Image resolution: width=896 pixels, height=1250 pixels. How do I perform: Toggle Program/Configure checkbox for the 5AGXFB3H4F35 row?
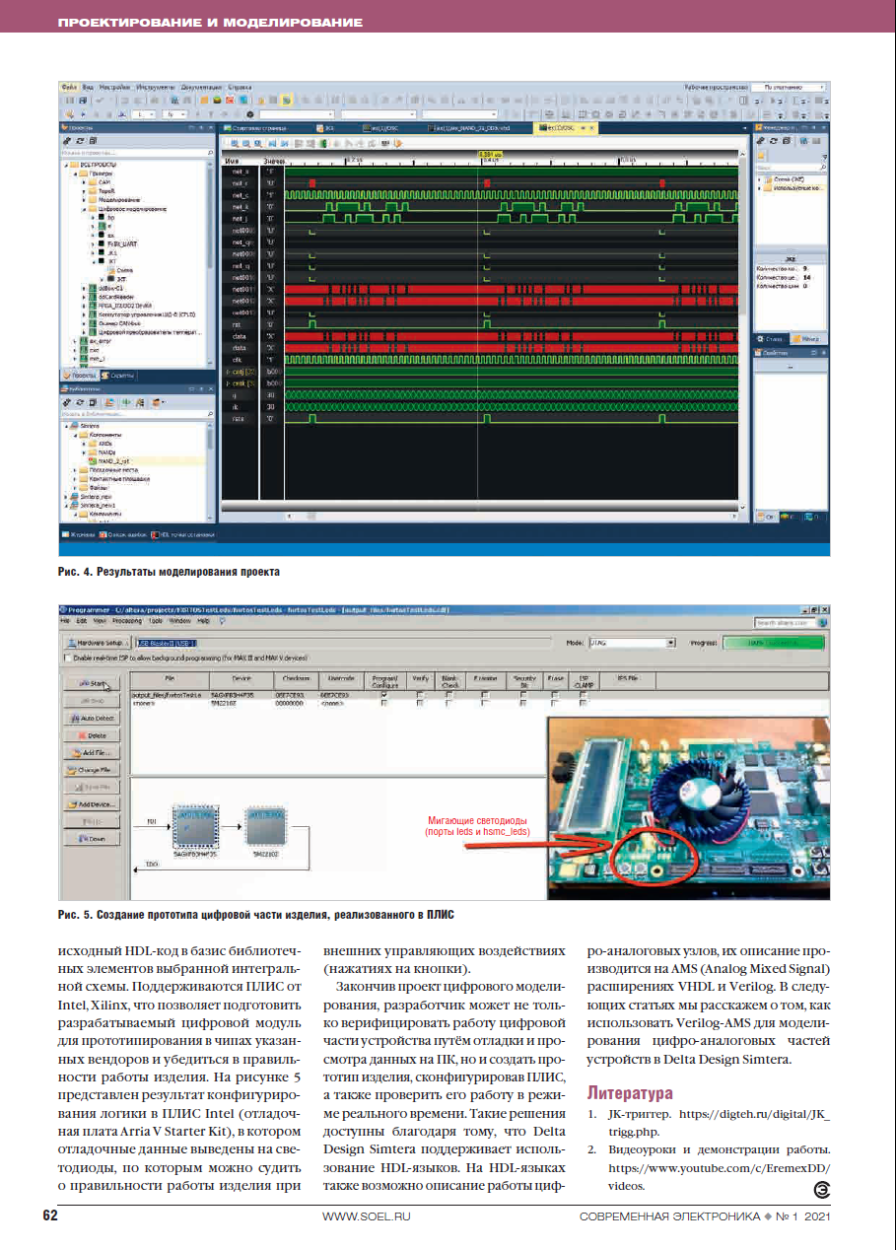coord(384,694)
